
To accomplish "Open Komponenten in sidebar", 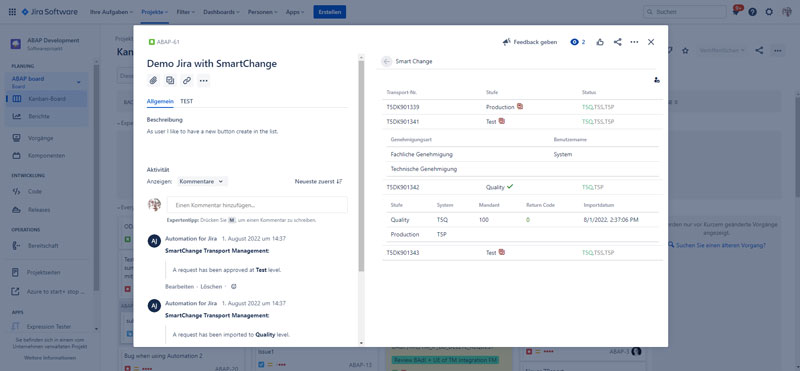I will 46,156.
